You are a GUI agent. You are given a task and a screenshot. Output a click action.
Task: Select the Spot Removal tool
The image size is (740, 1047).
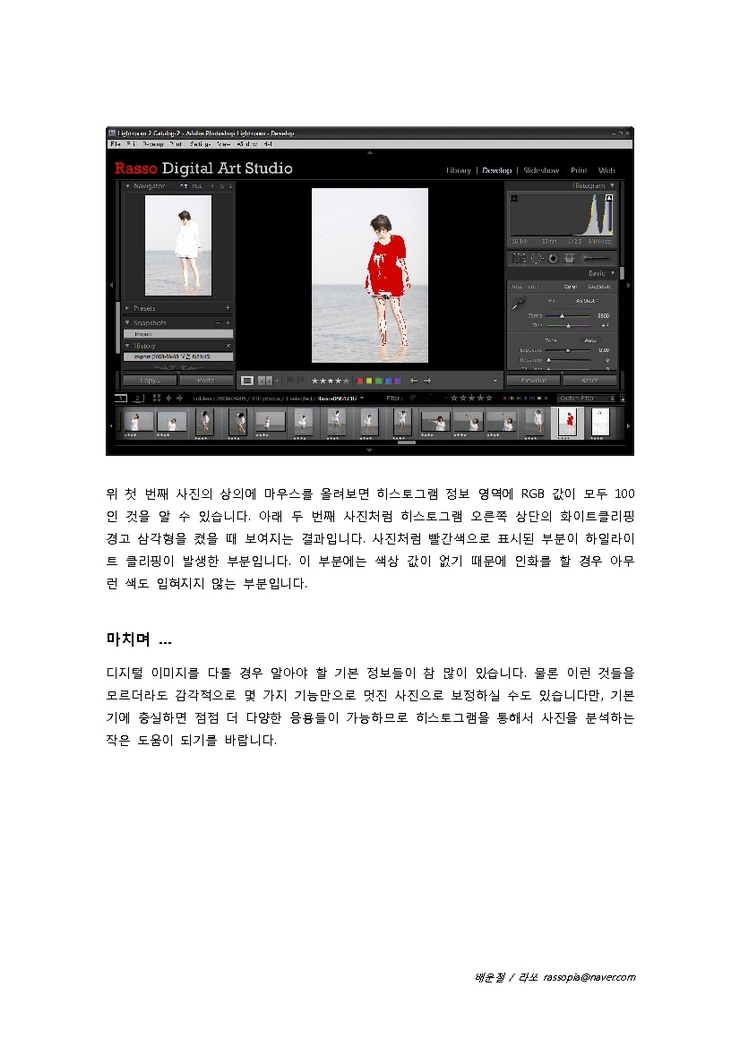[536, 258]
